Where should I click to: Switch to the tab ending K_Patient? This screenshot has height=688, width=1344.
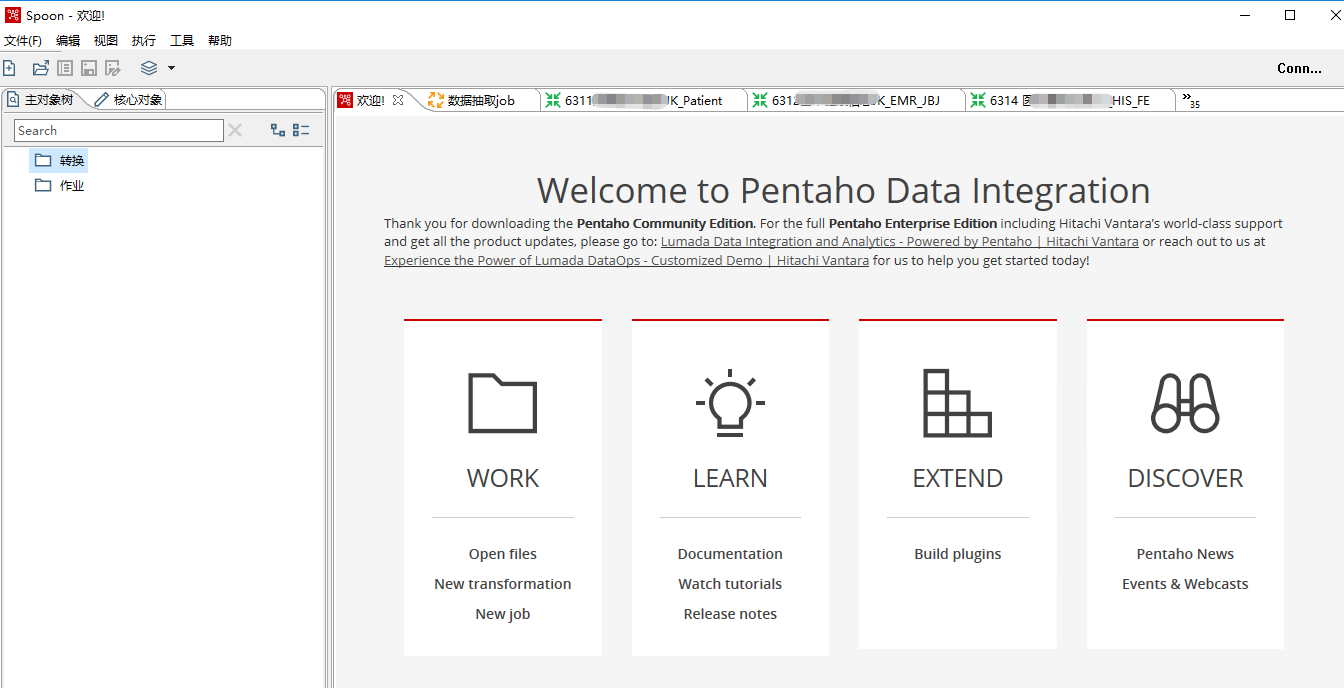[645, 100]
